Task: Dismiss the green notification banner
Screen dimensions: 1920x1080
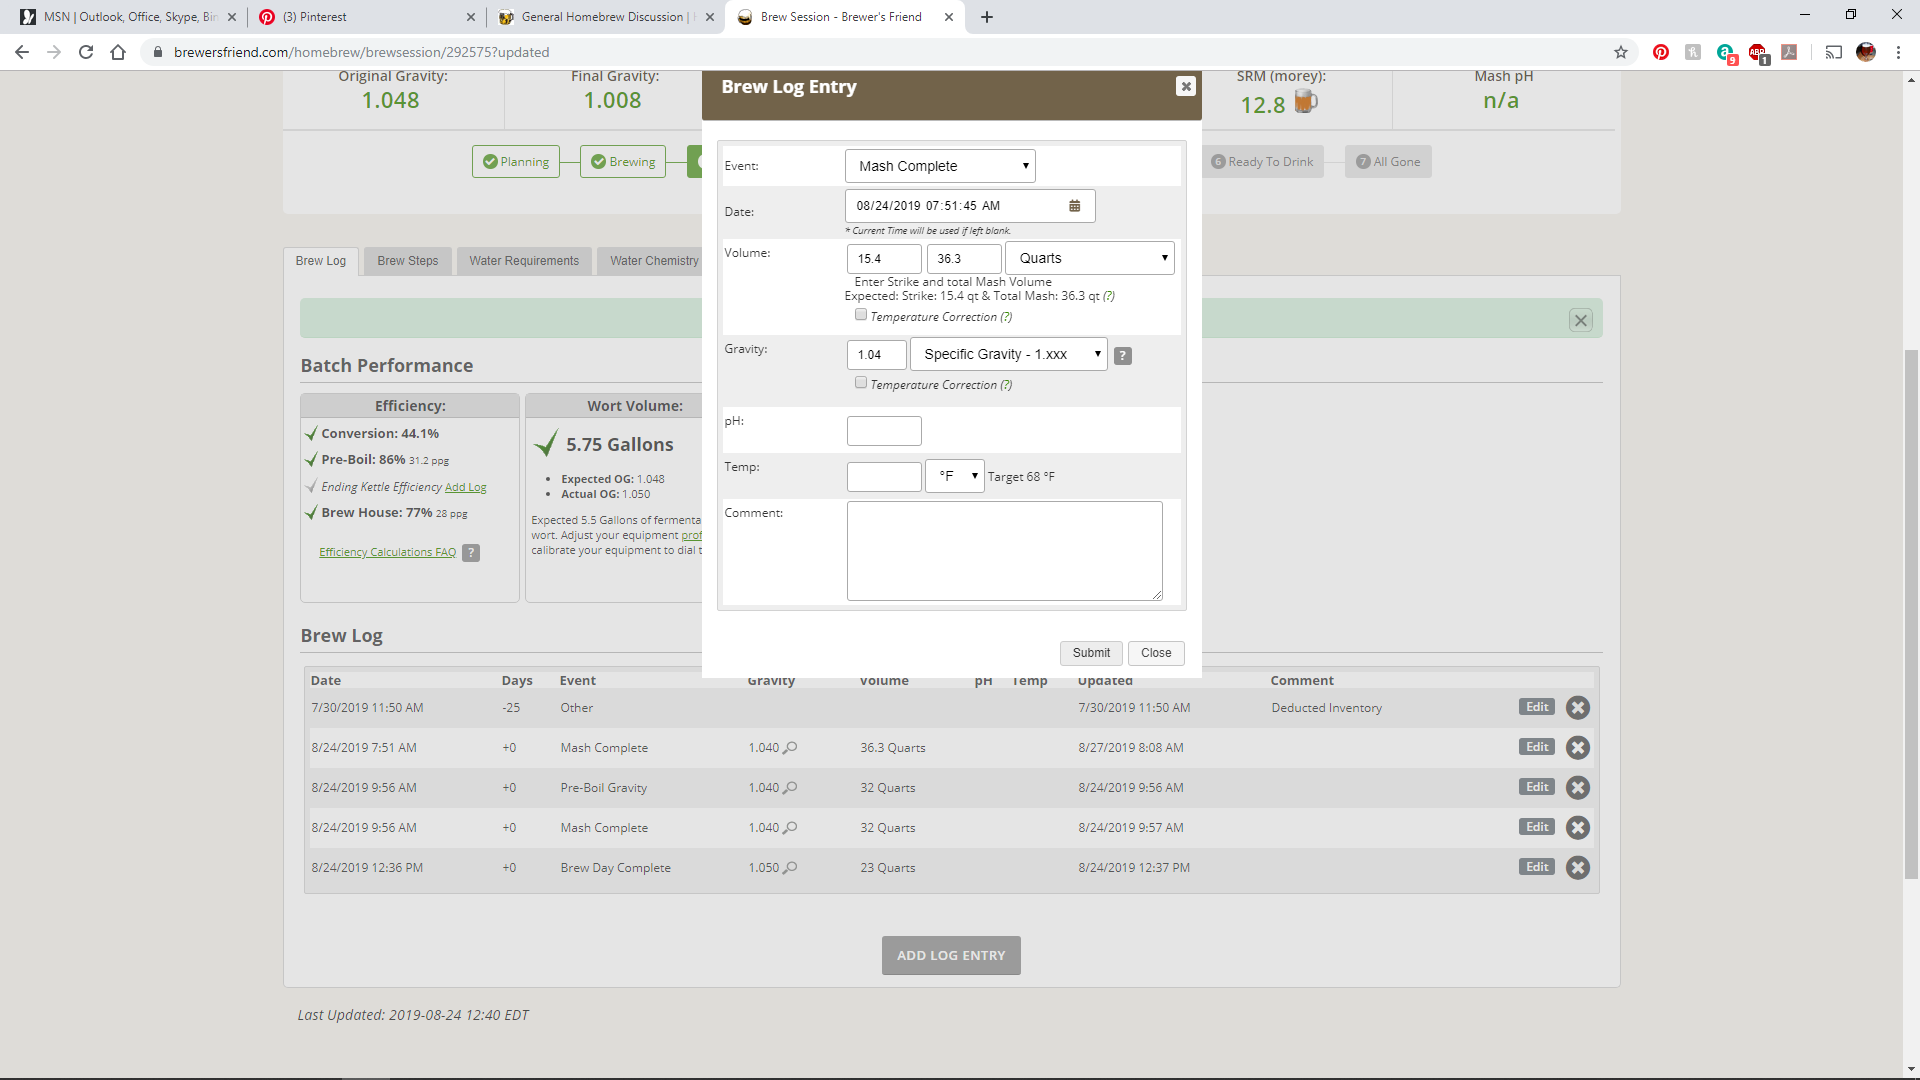Action: [x=1580, y=321]
